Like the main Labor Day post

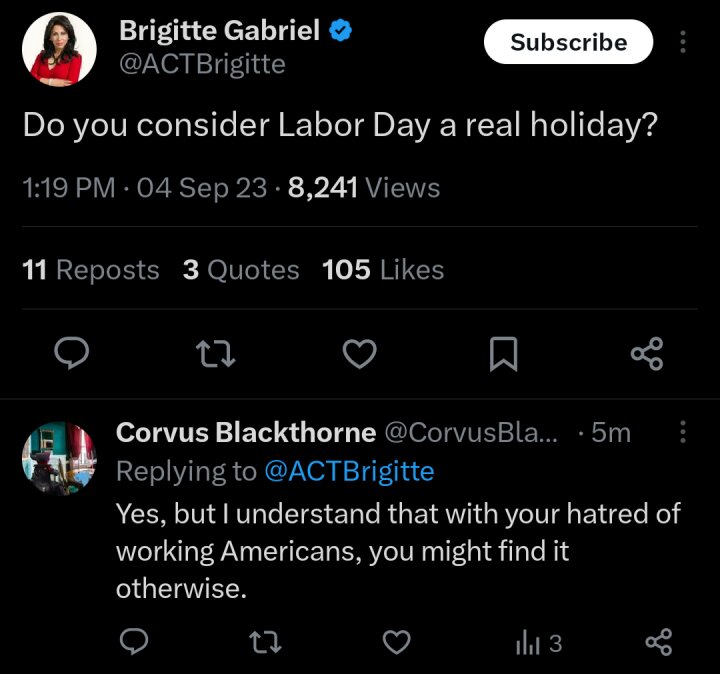click(360, 354)
